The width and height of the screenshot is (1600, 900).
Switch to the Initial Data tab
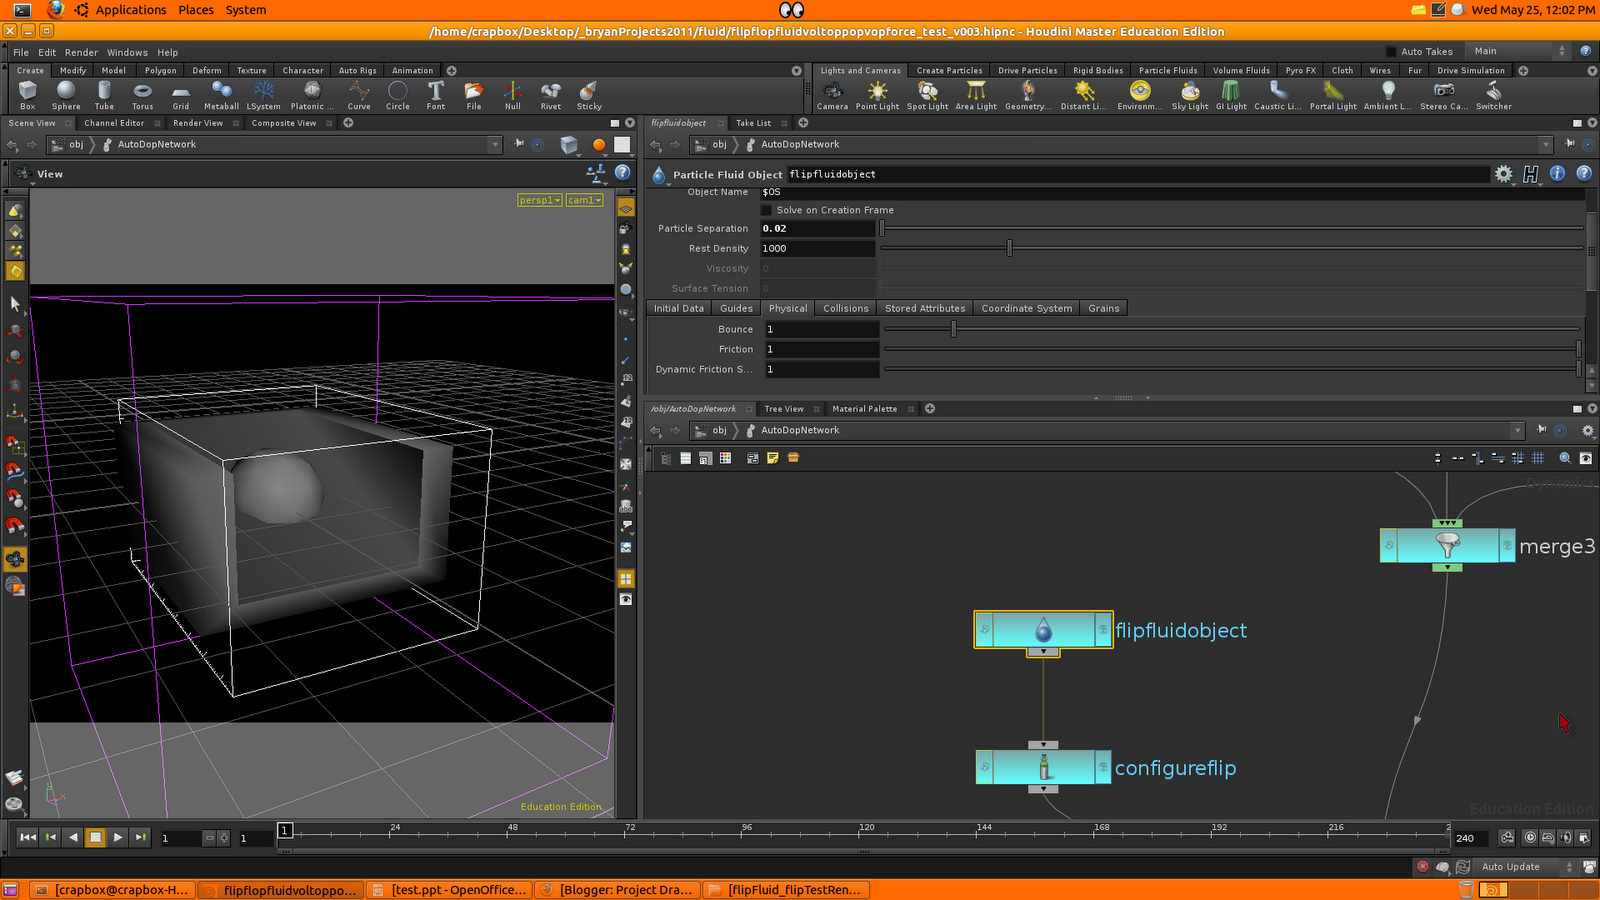tap(679, 308)
